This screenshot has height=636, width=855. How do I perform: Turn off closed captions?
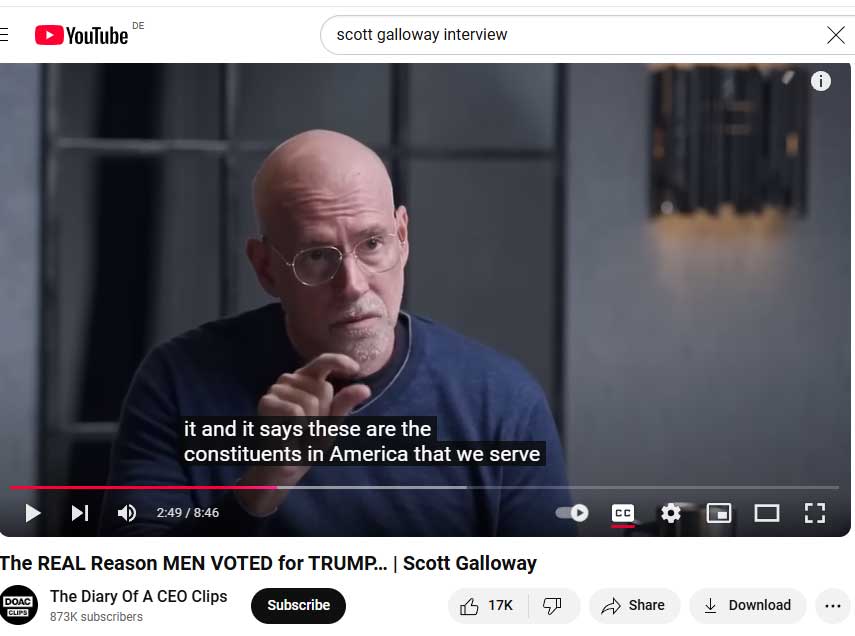pyautogui.click(x=623, y=513)
